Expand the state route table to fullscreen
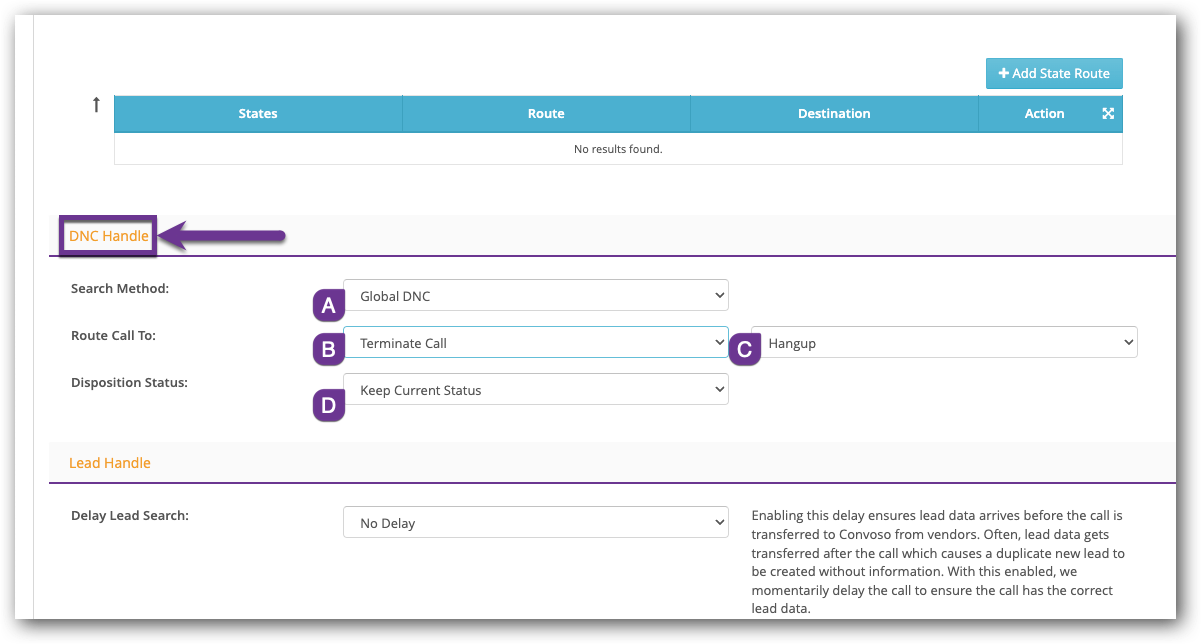The height and width of the screenshot is (644, 1201). [x=1108, y=114]
